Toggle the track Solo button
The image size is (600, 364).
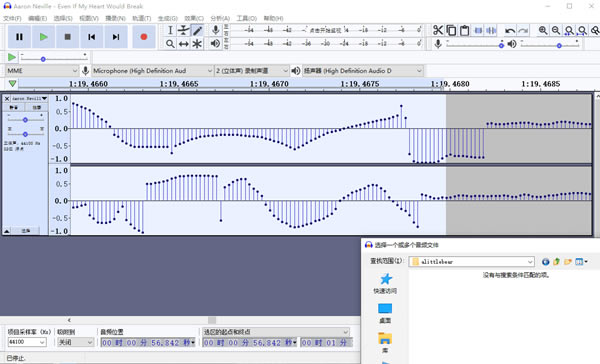coord(36,108)
